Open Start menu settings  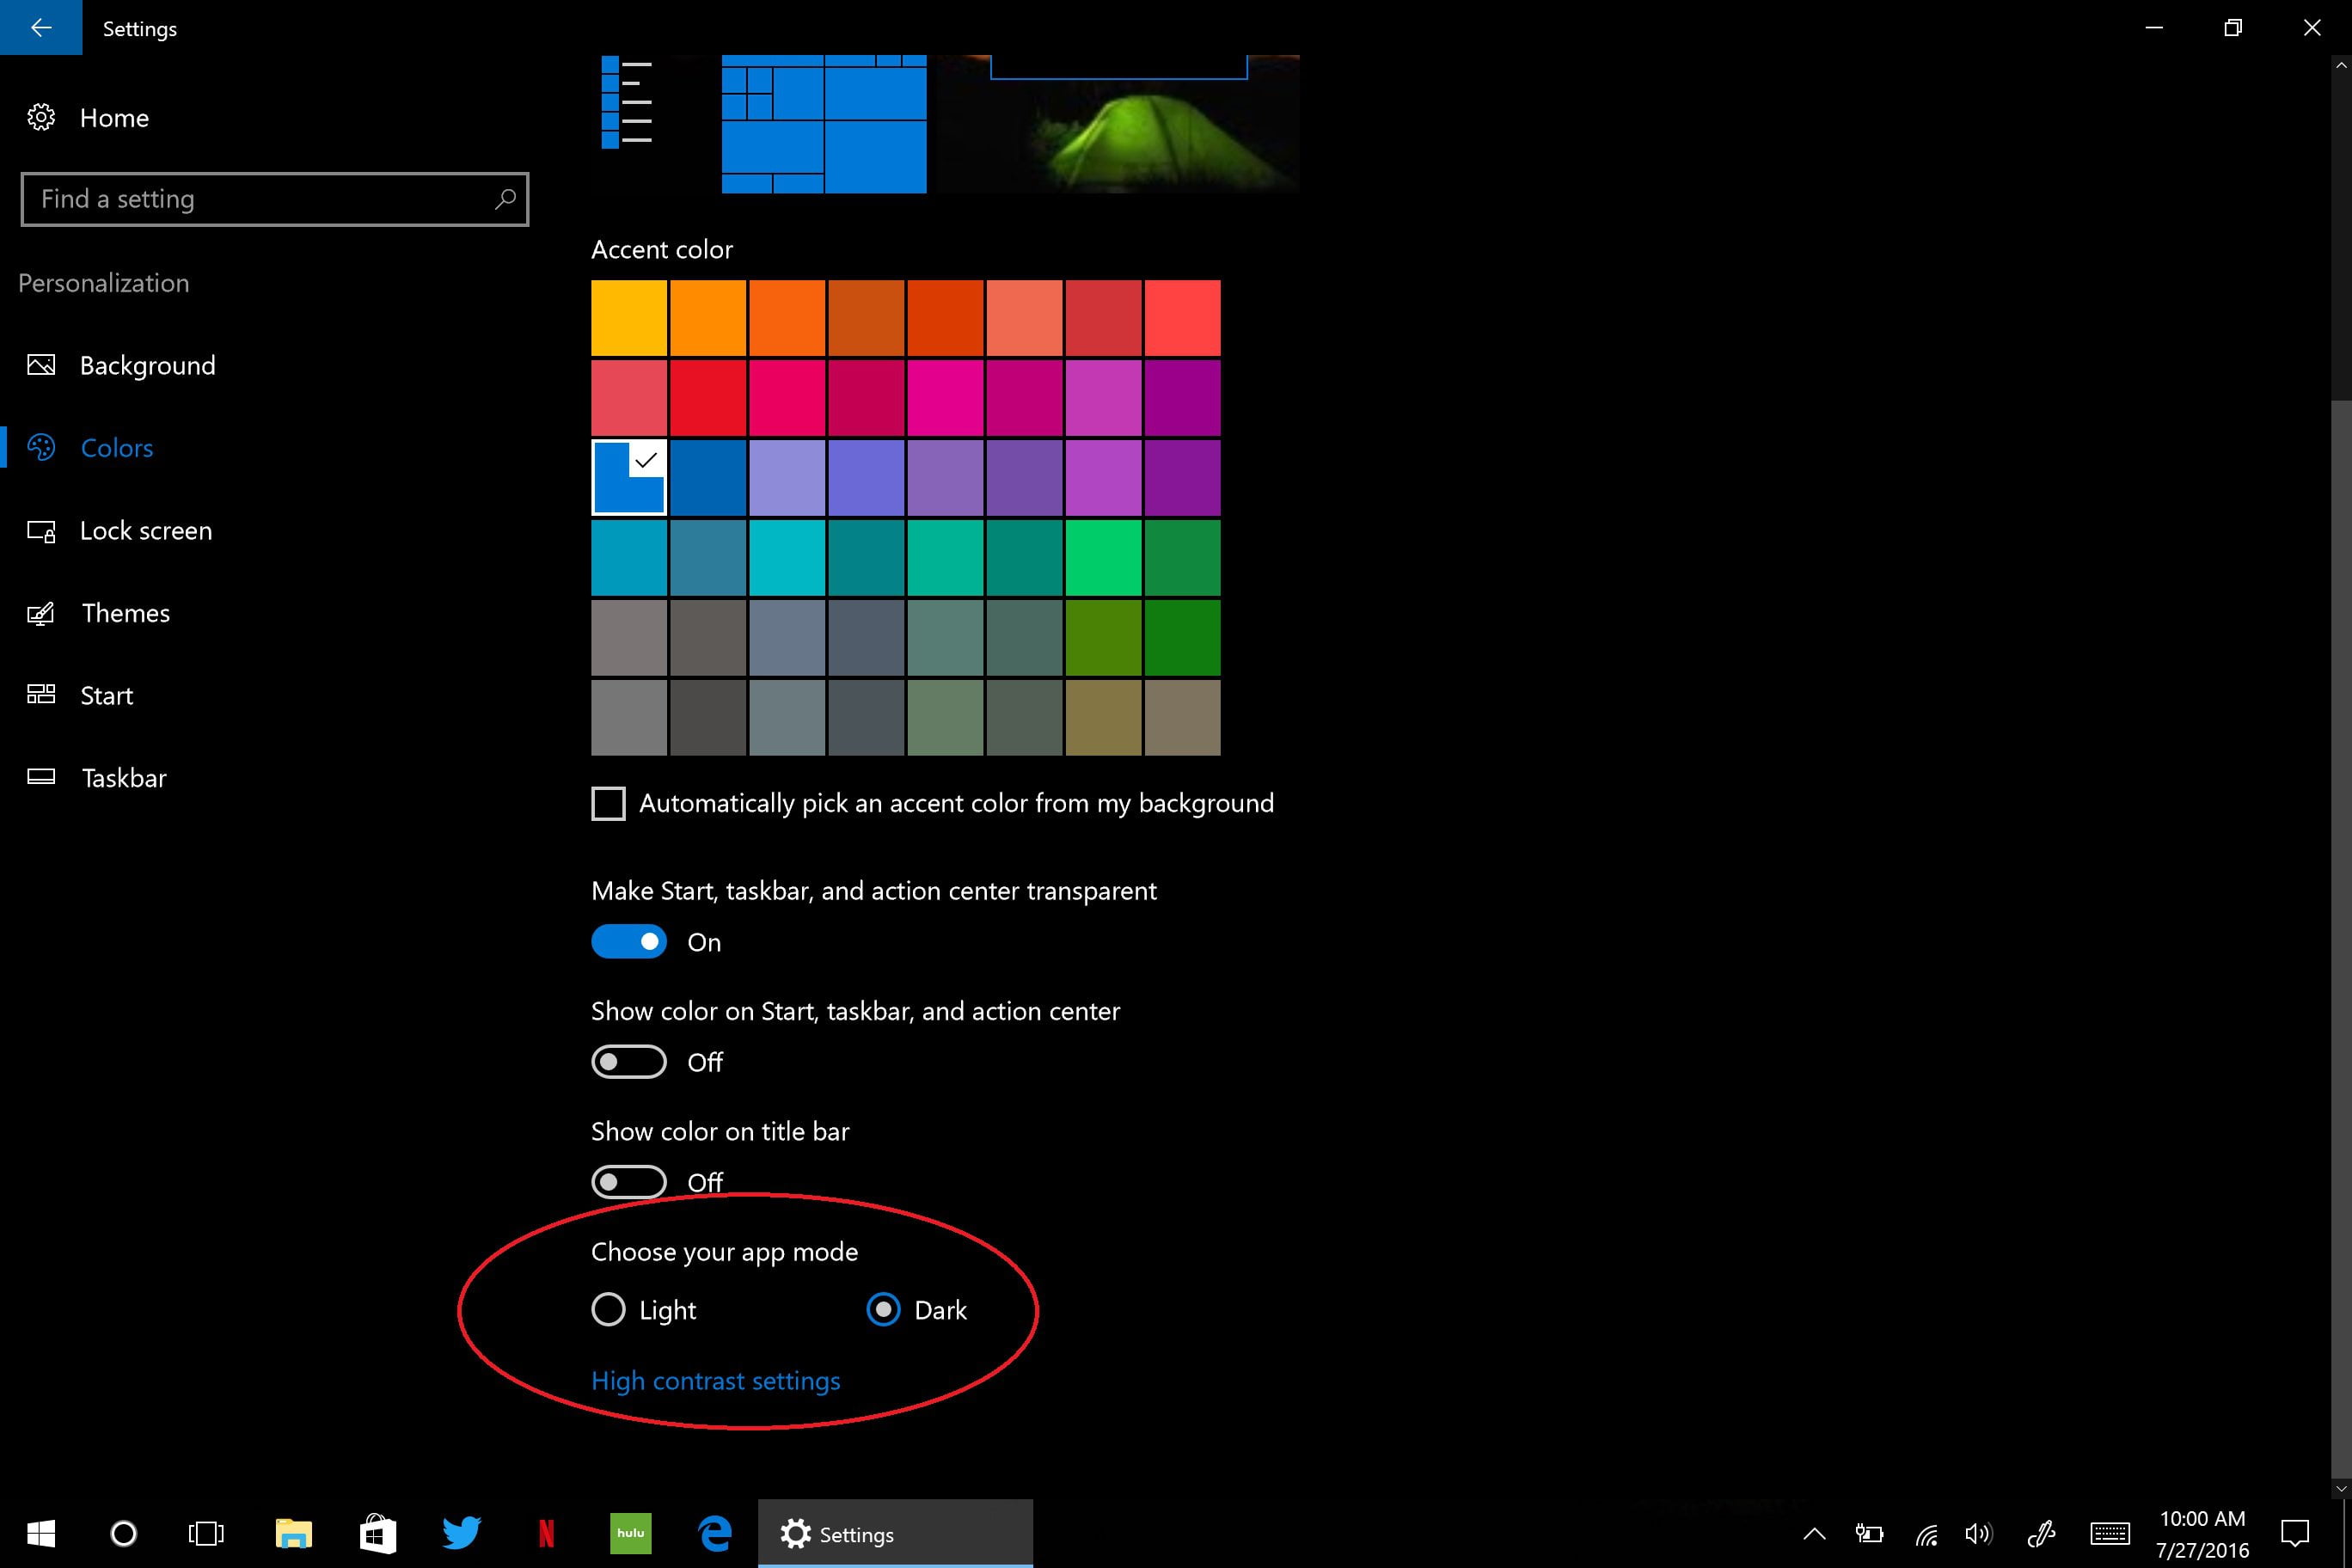(x=105, y=695)
